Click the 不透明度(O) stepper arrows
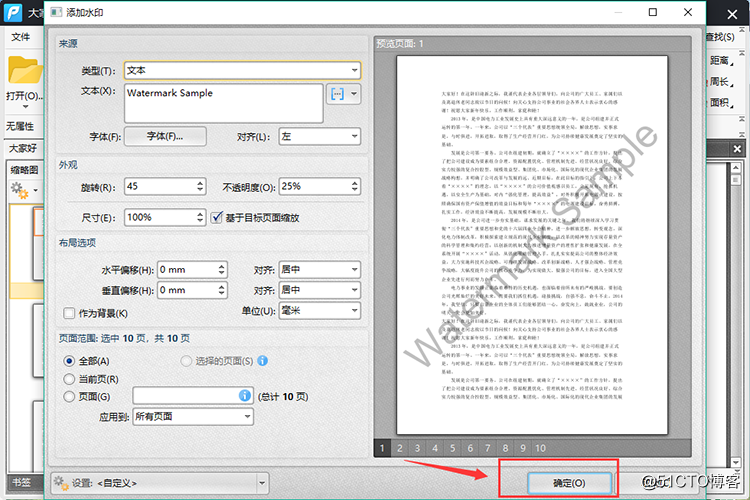This screenshot has height=500, width=750. pos(354,186)
